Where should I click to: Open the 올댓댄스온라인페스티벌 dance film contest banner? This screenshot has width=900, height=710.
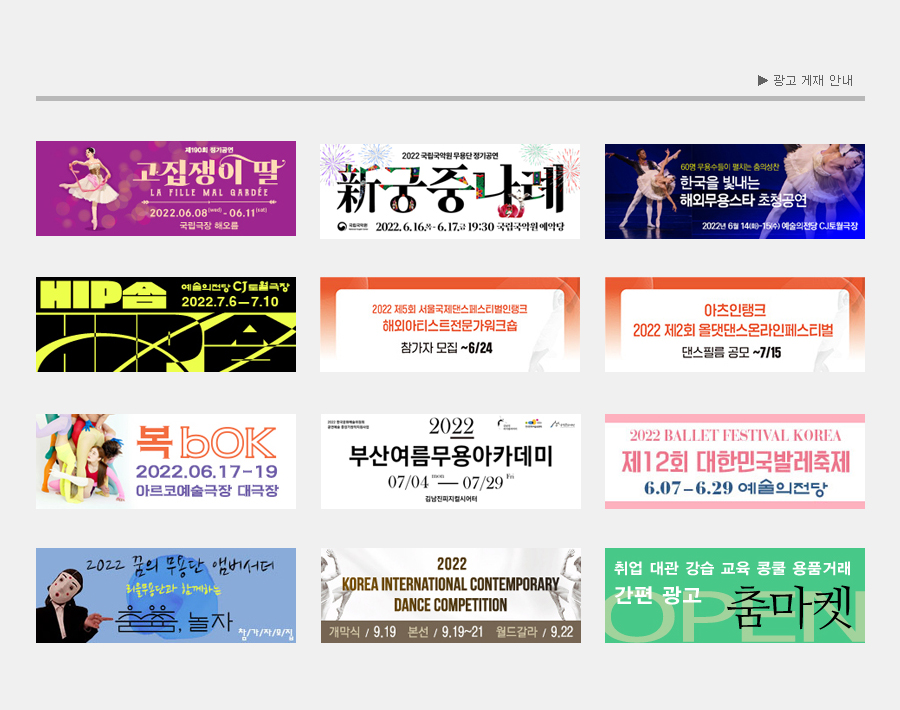click(x=734, y=324)
